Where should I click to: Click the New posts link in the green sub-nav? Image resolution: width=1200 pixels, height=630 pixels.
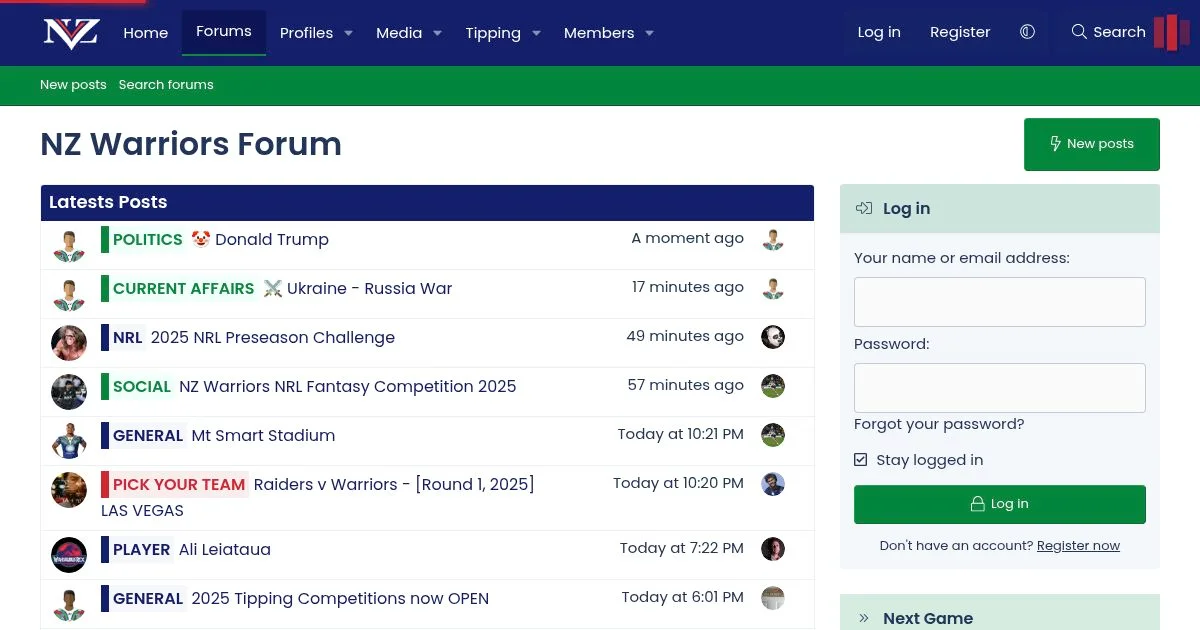point(73,85)
